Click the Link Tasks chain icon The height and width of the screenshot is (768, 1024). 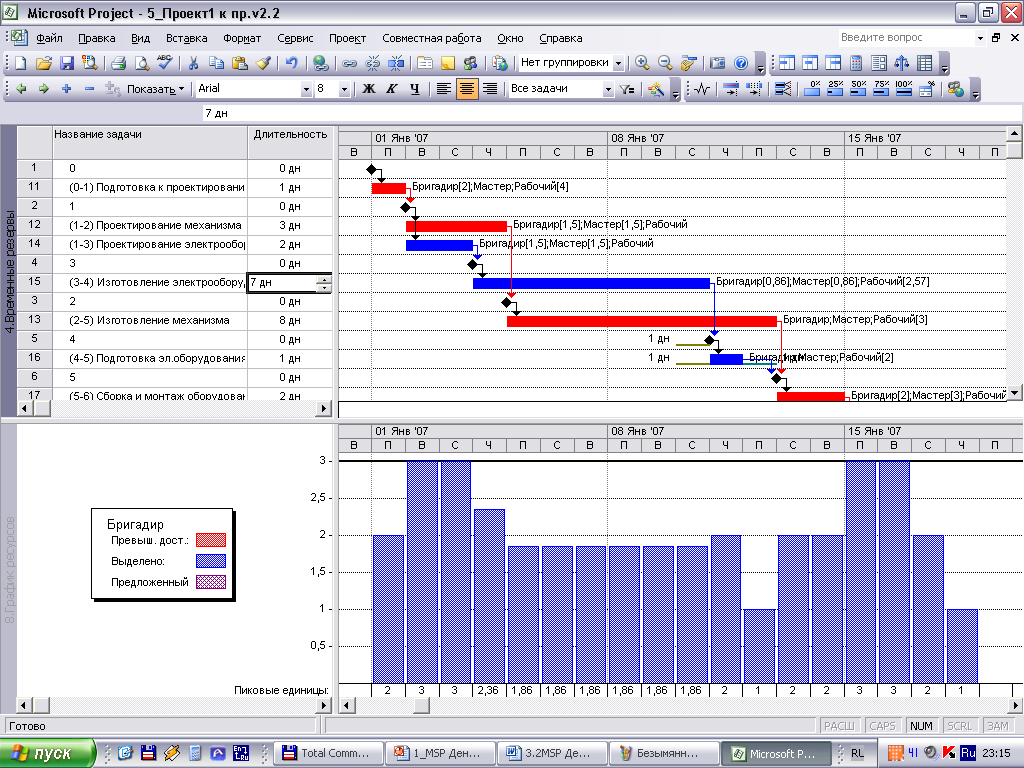349,63
